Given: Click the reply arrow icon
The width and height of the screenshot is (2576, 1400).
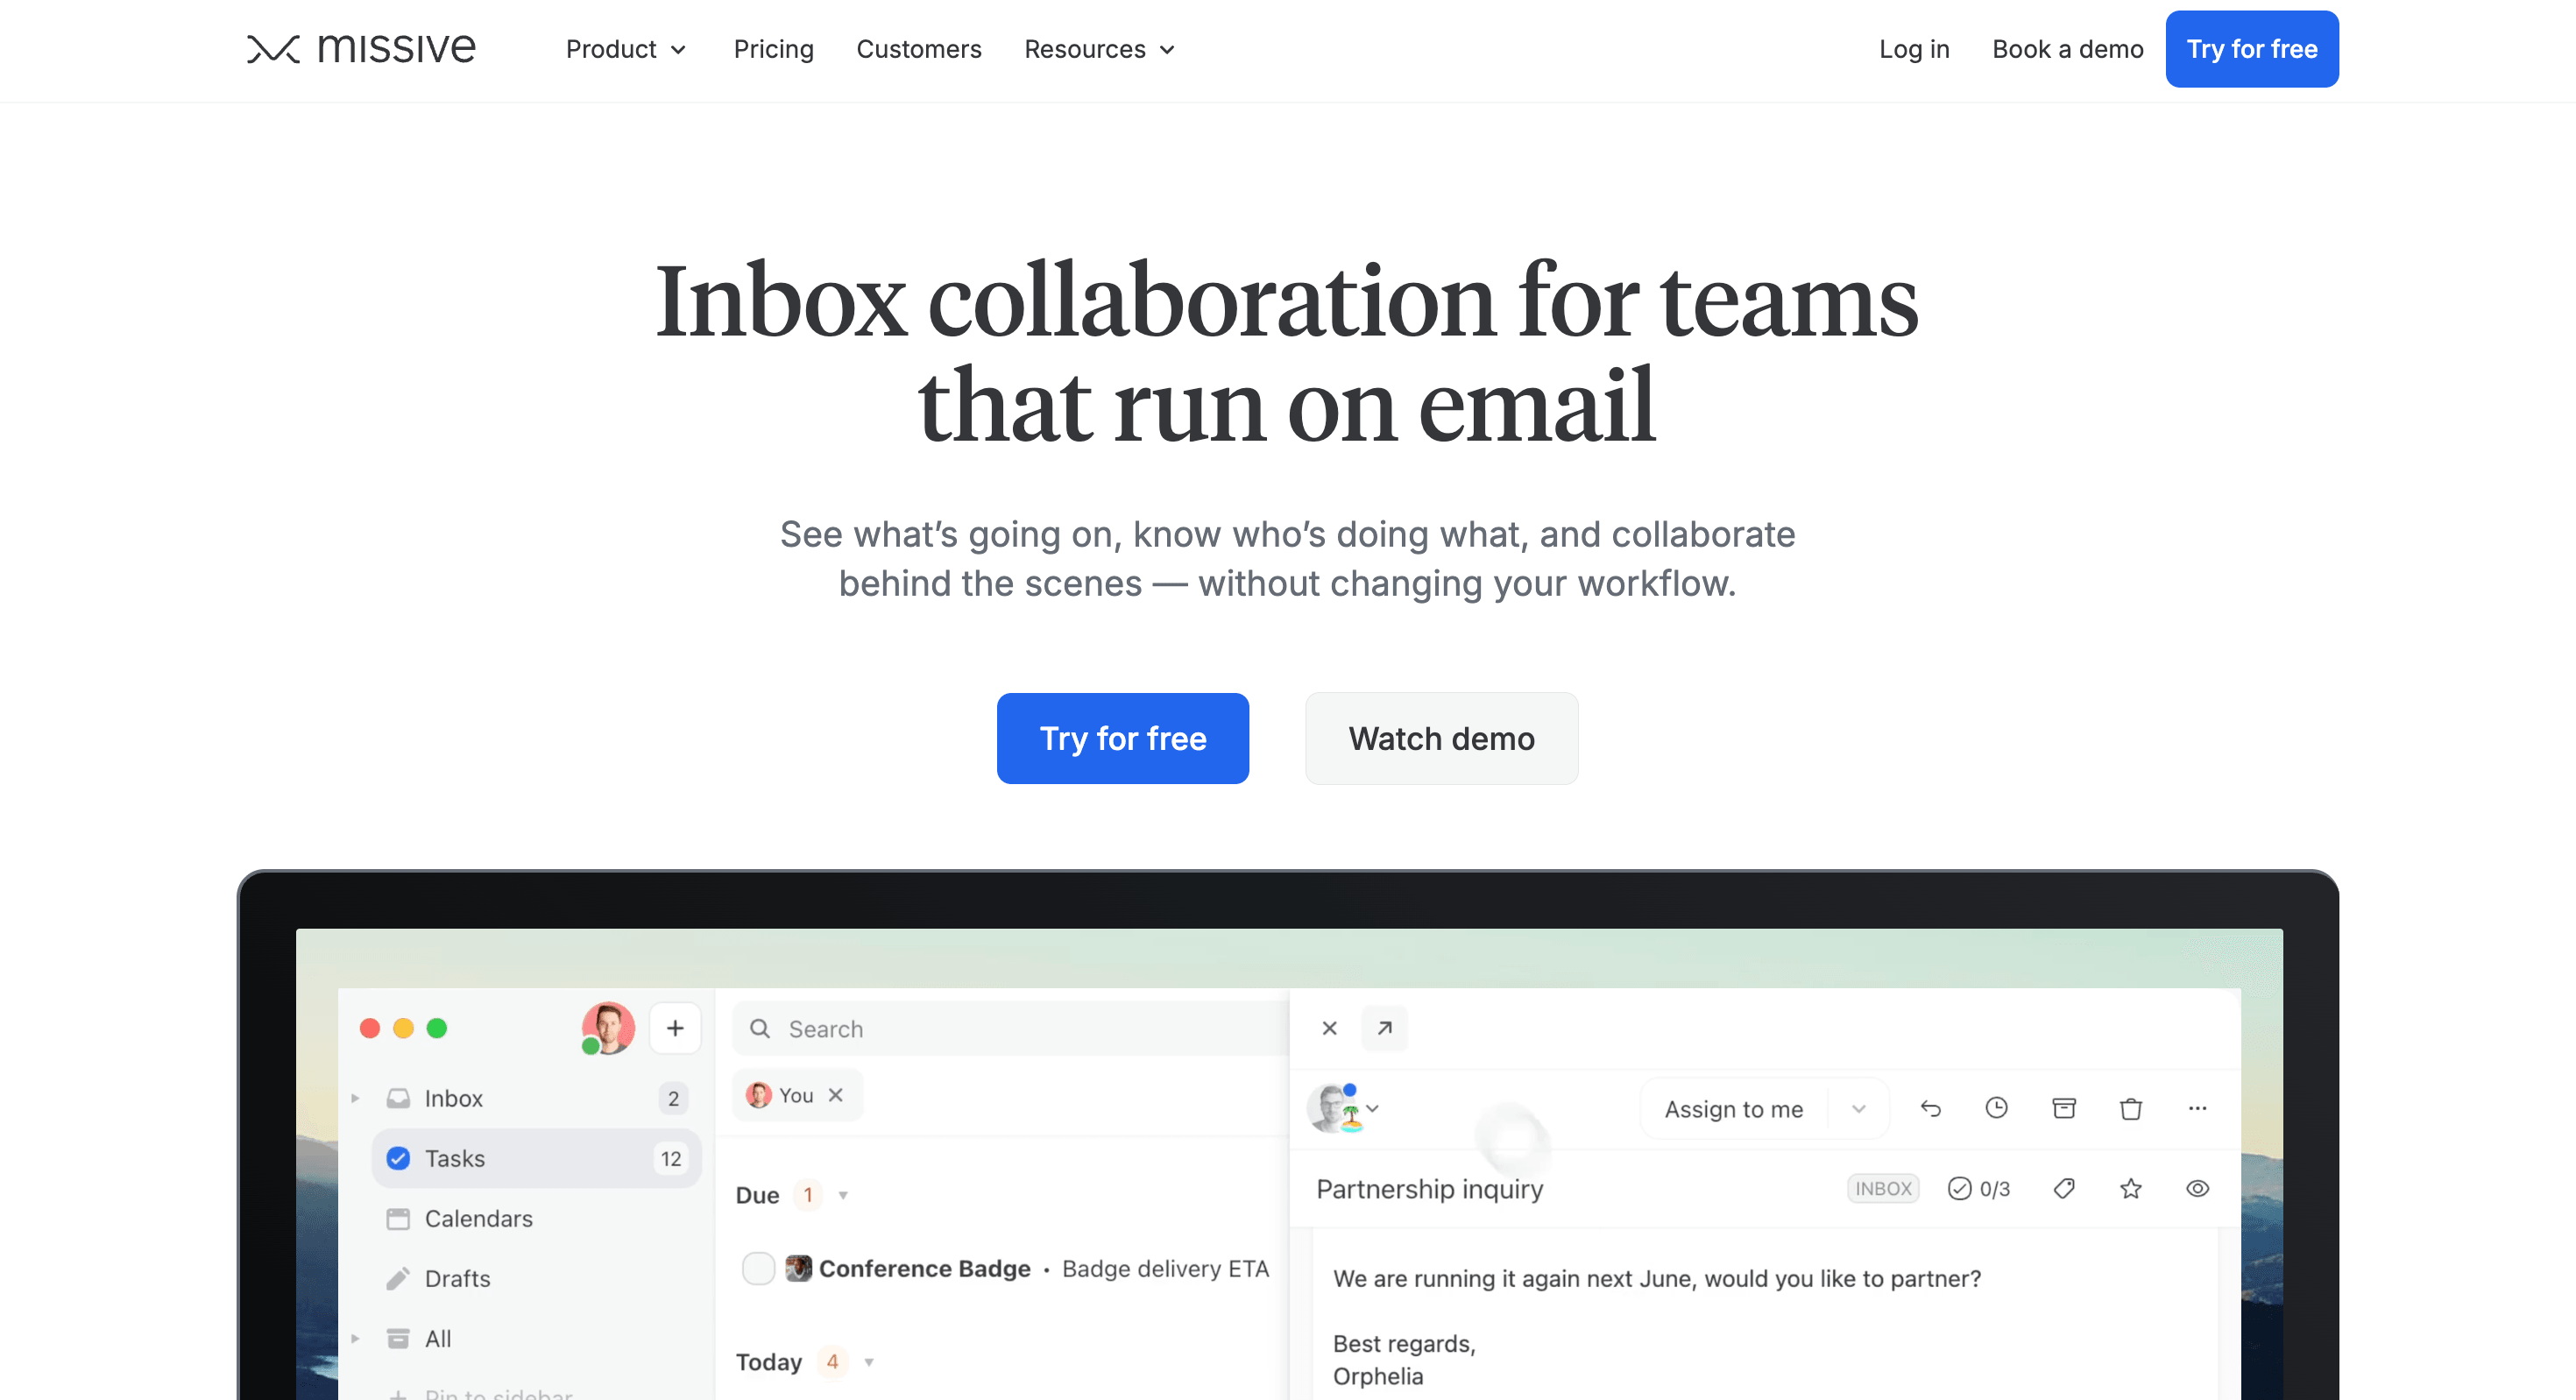Looking at the screenshot, I should pyautogui.click(x=1930, y=1108).
